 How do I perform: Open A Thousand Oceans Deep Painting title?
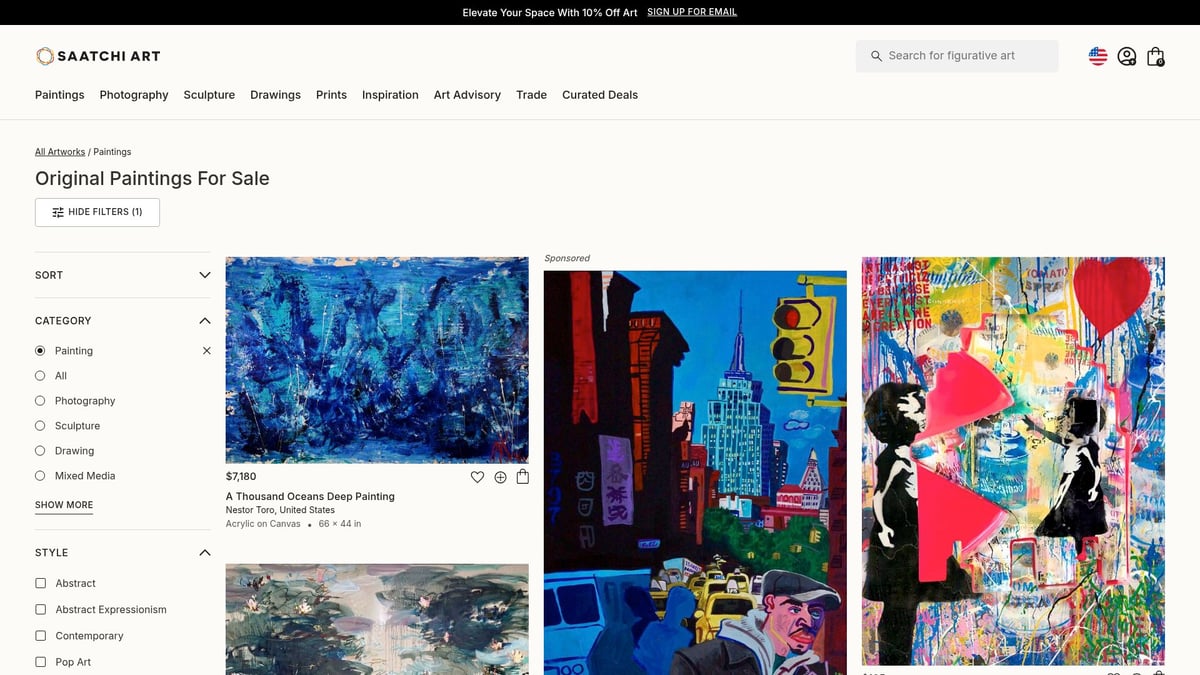(x=310, y=496)
